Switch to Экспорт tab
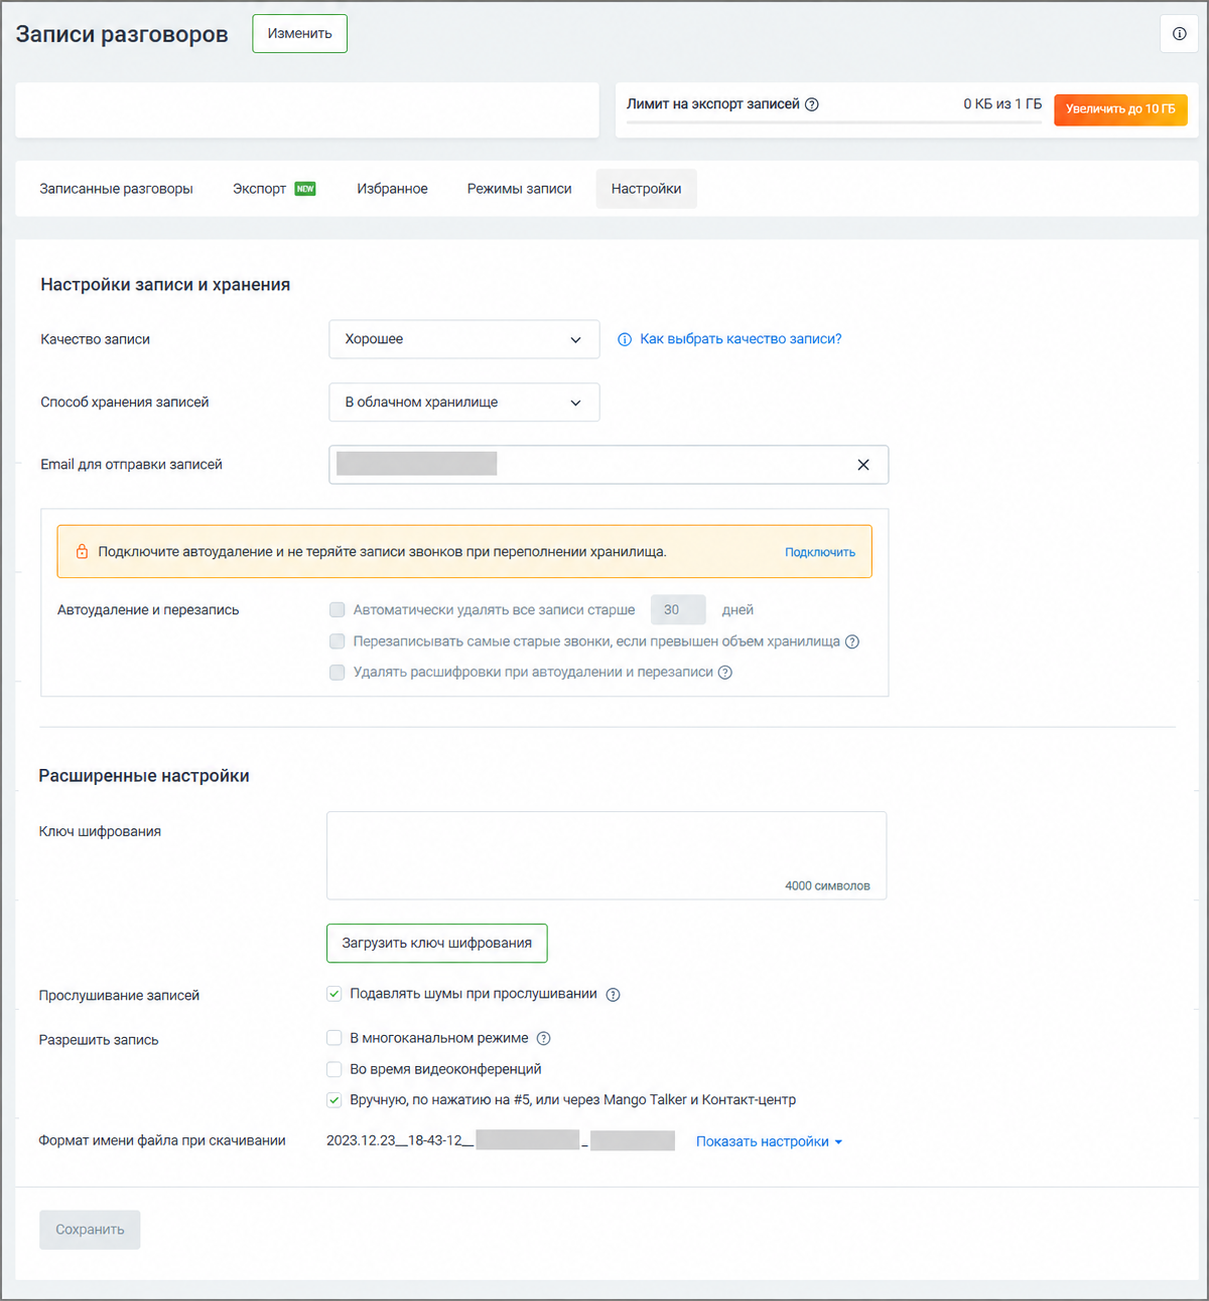This screenshot has width=1209, height=1301. (274, 189)
